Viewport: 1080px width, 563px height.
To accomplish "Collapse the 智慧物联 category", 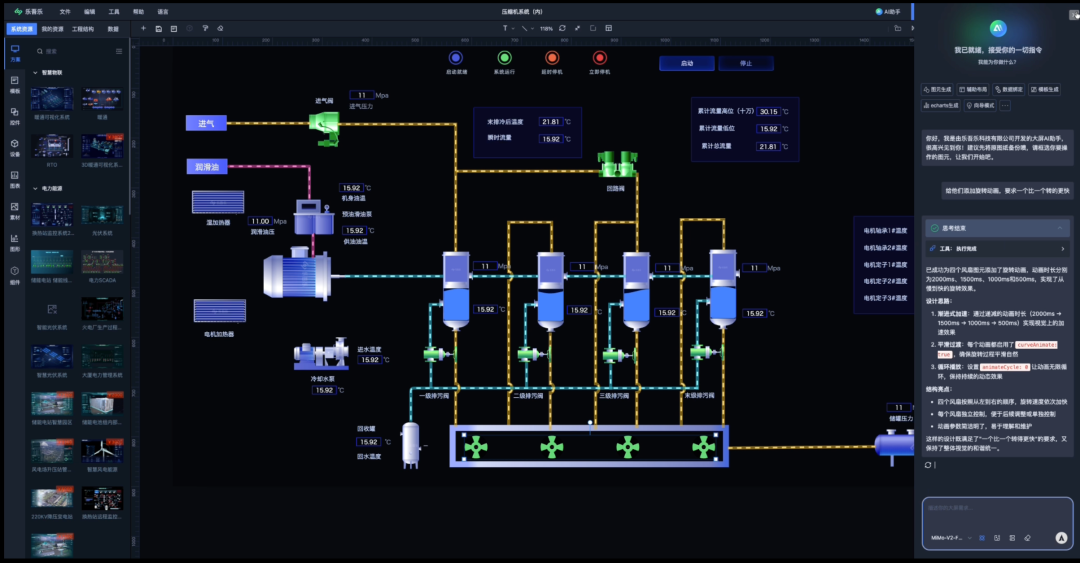I will [35, 72].
